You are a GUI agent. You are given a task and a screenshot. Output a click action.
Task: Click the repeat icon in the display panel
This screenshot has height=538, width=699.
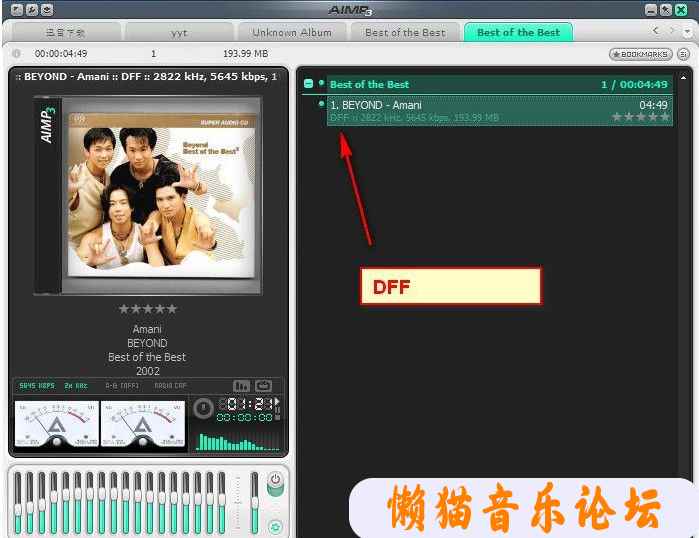point(264,386)
